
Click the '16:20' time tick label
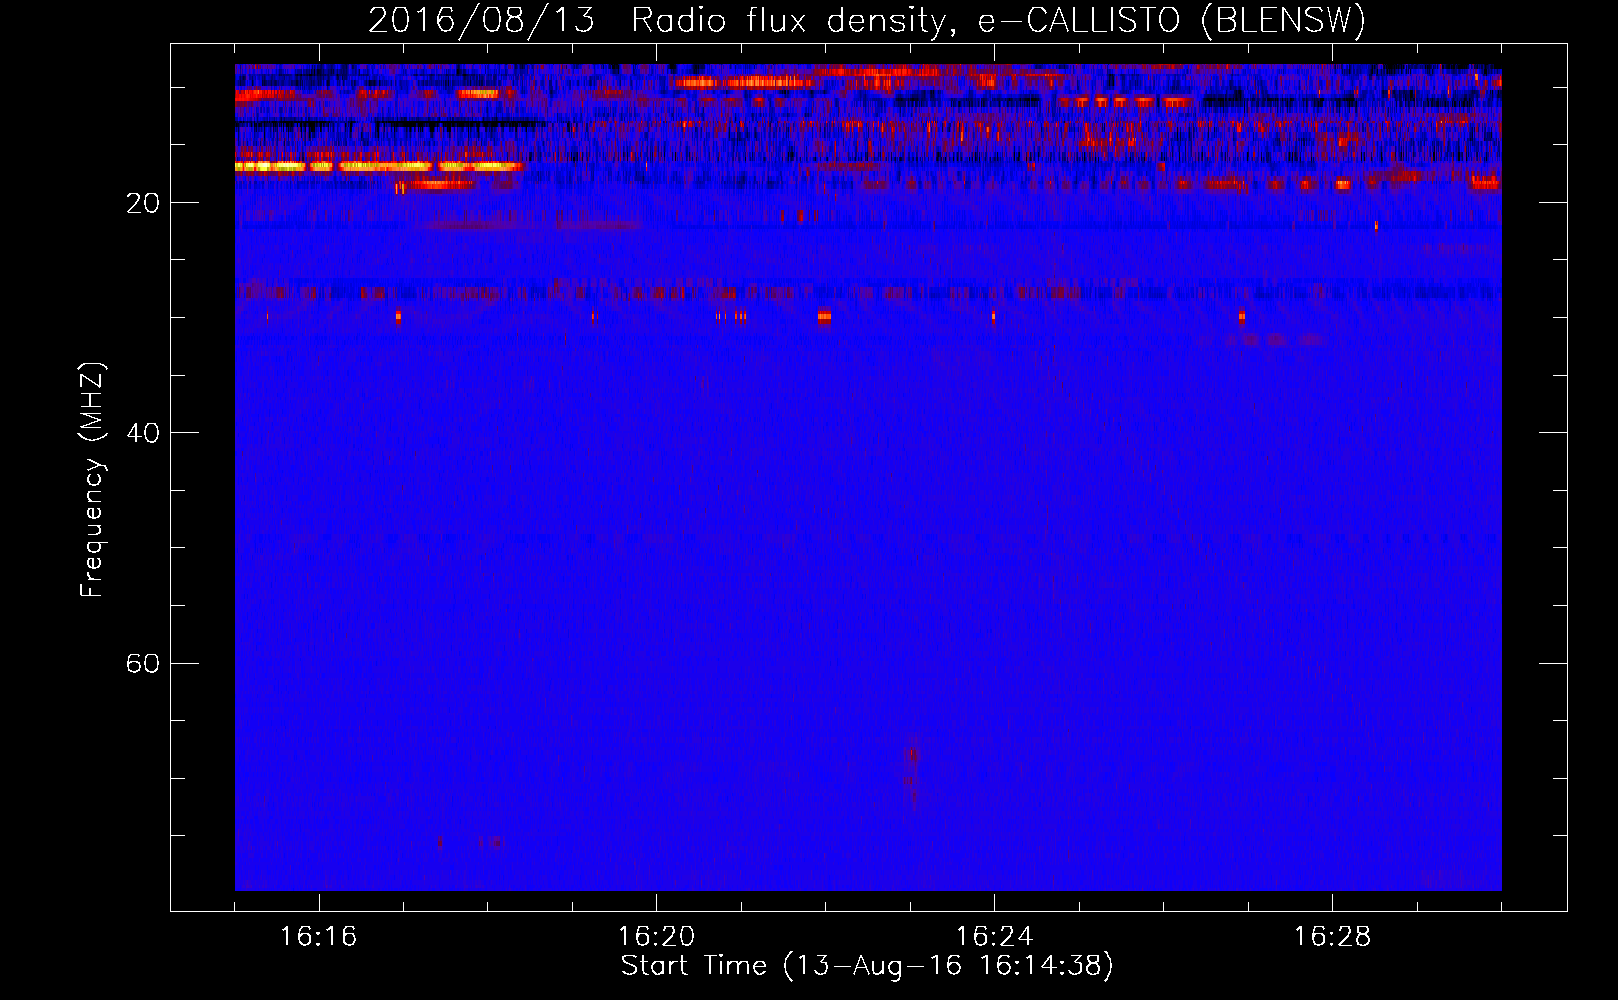tap(656, 937)
